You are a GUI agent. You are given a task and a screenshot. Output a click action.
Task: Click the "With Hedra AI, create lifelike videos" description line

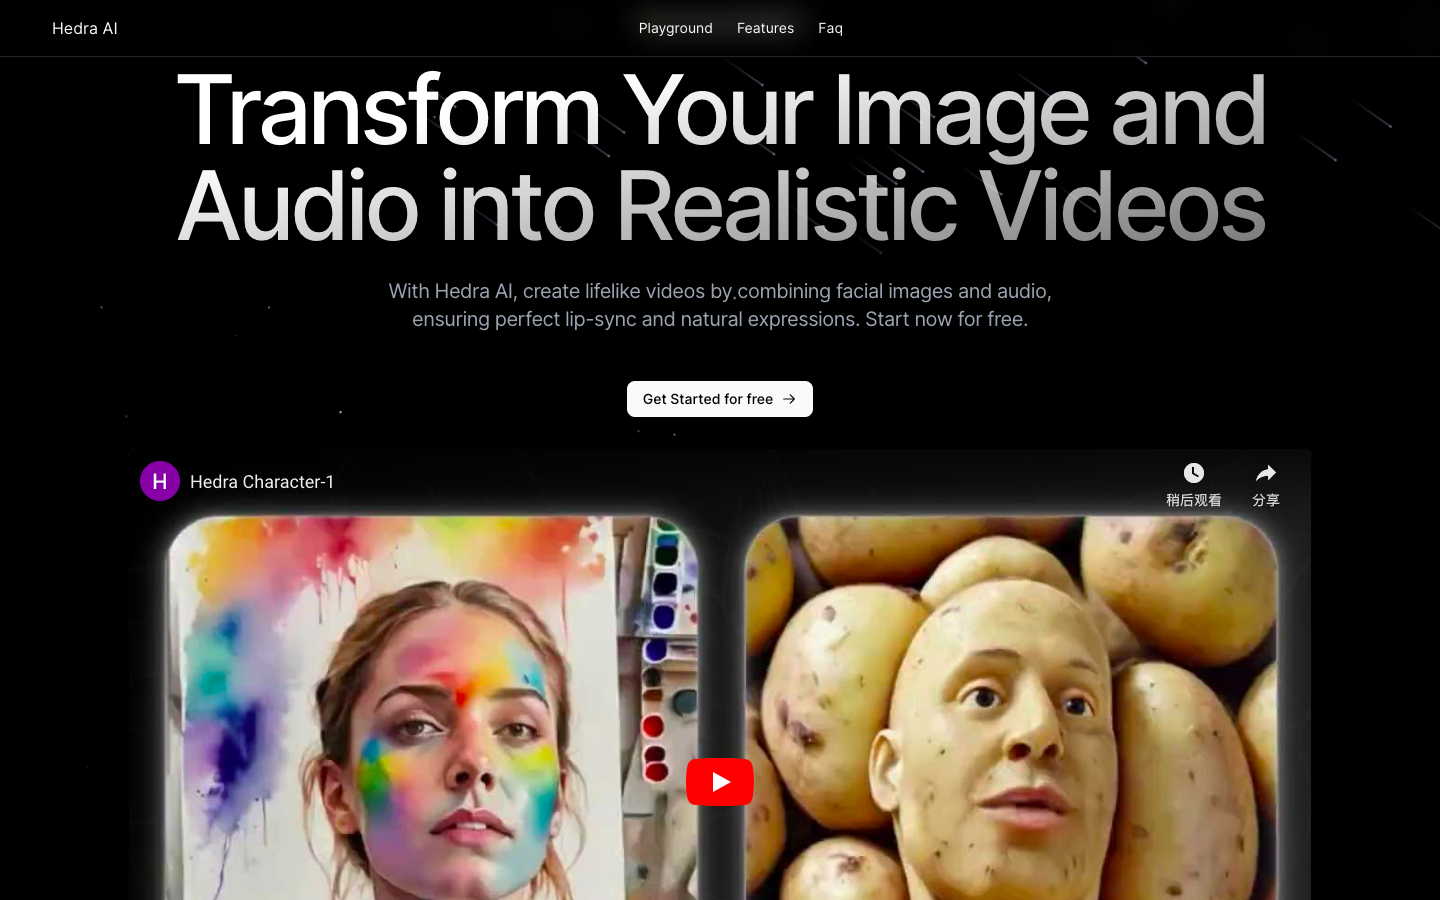tap(720, 291)
